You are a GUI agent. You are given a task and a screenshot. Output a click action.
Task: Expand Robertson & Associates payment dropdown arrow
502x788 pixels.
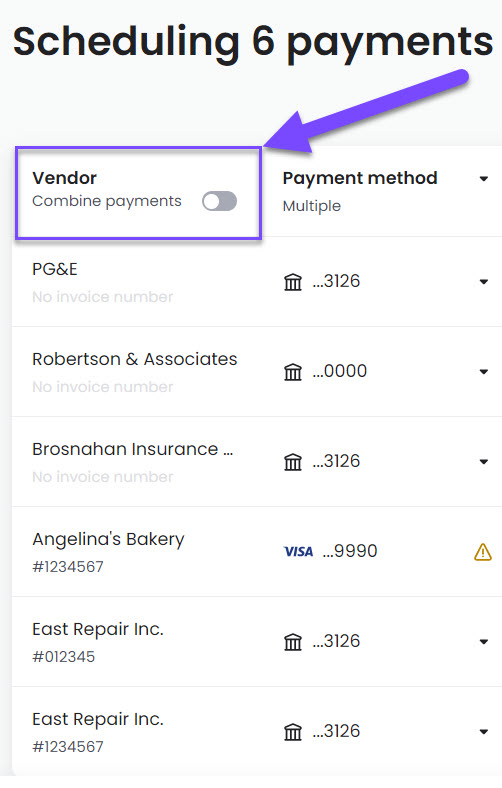pos(484,371)
